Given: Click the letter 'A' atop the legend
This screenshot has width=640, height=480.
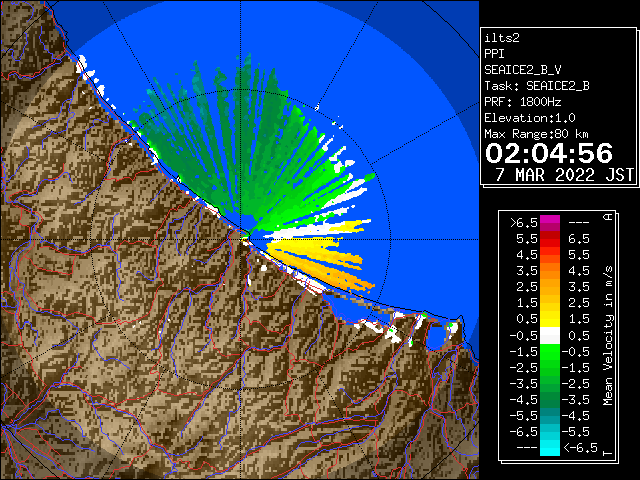Looking at the screenshot, I should click(x=609, y=216).
